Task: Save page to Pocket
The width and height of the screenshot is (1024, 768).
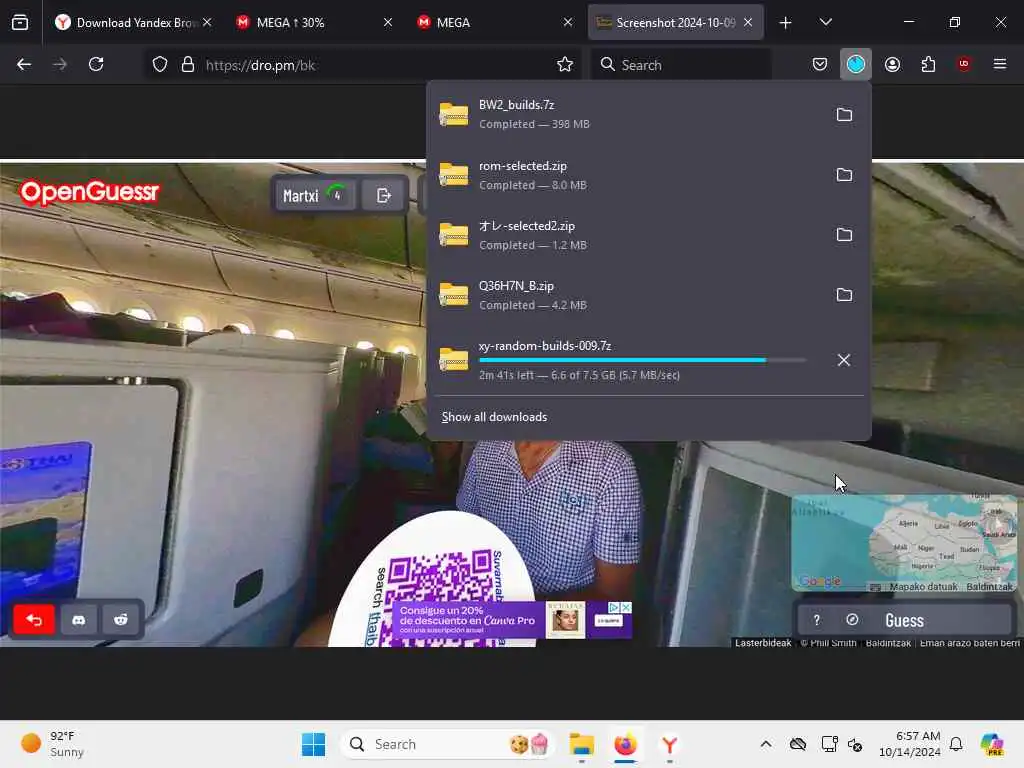Action: point(820,65)
